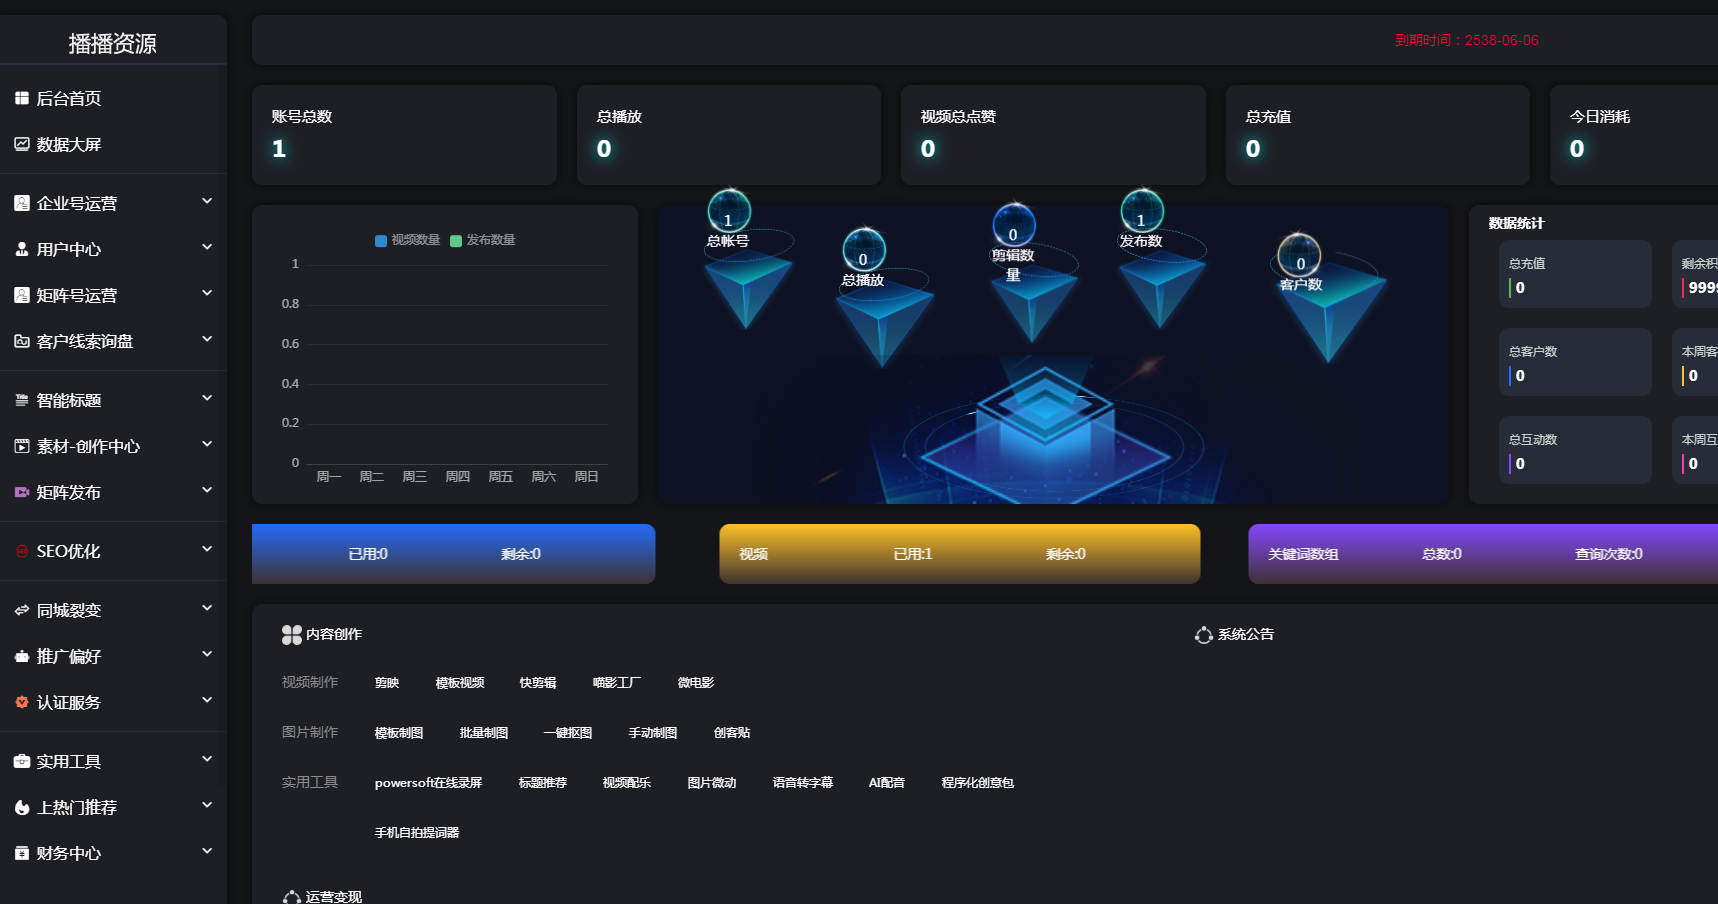The width and height of the screenshot is (1718, 904).
Task: Click the 上热门推荐 flame icon
Action: tap(22, 807)
